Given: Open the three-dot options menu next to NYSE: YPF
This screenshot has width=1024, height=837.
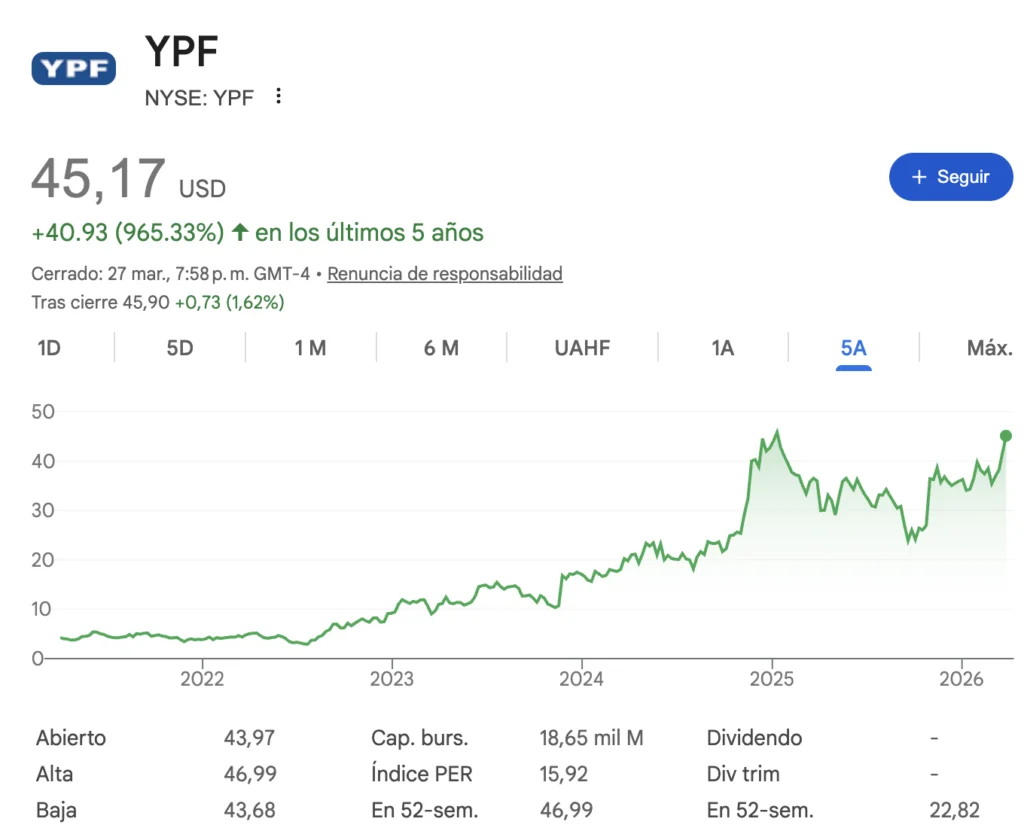Looking at the screenshot, I should (277, 96).
